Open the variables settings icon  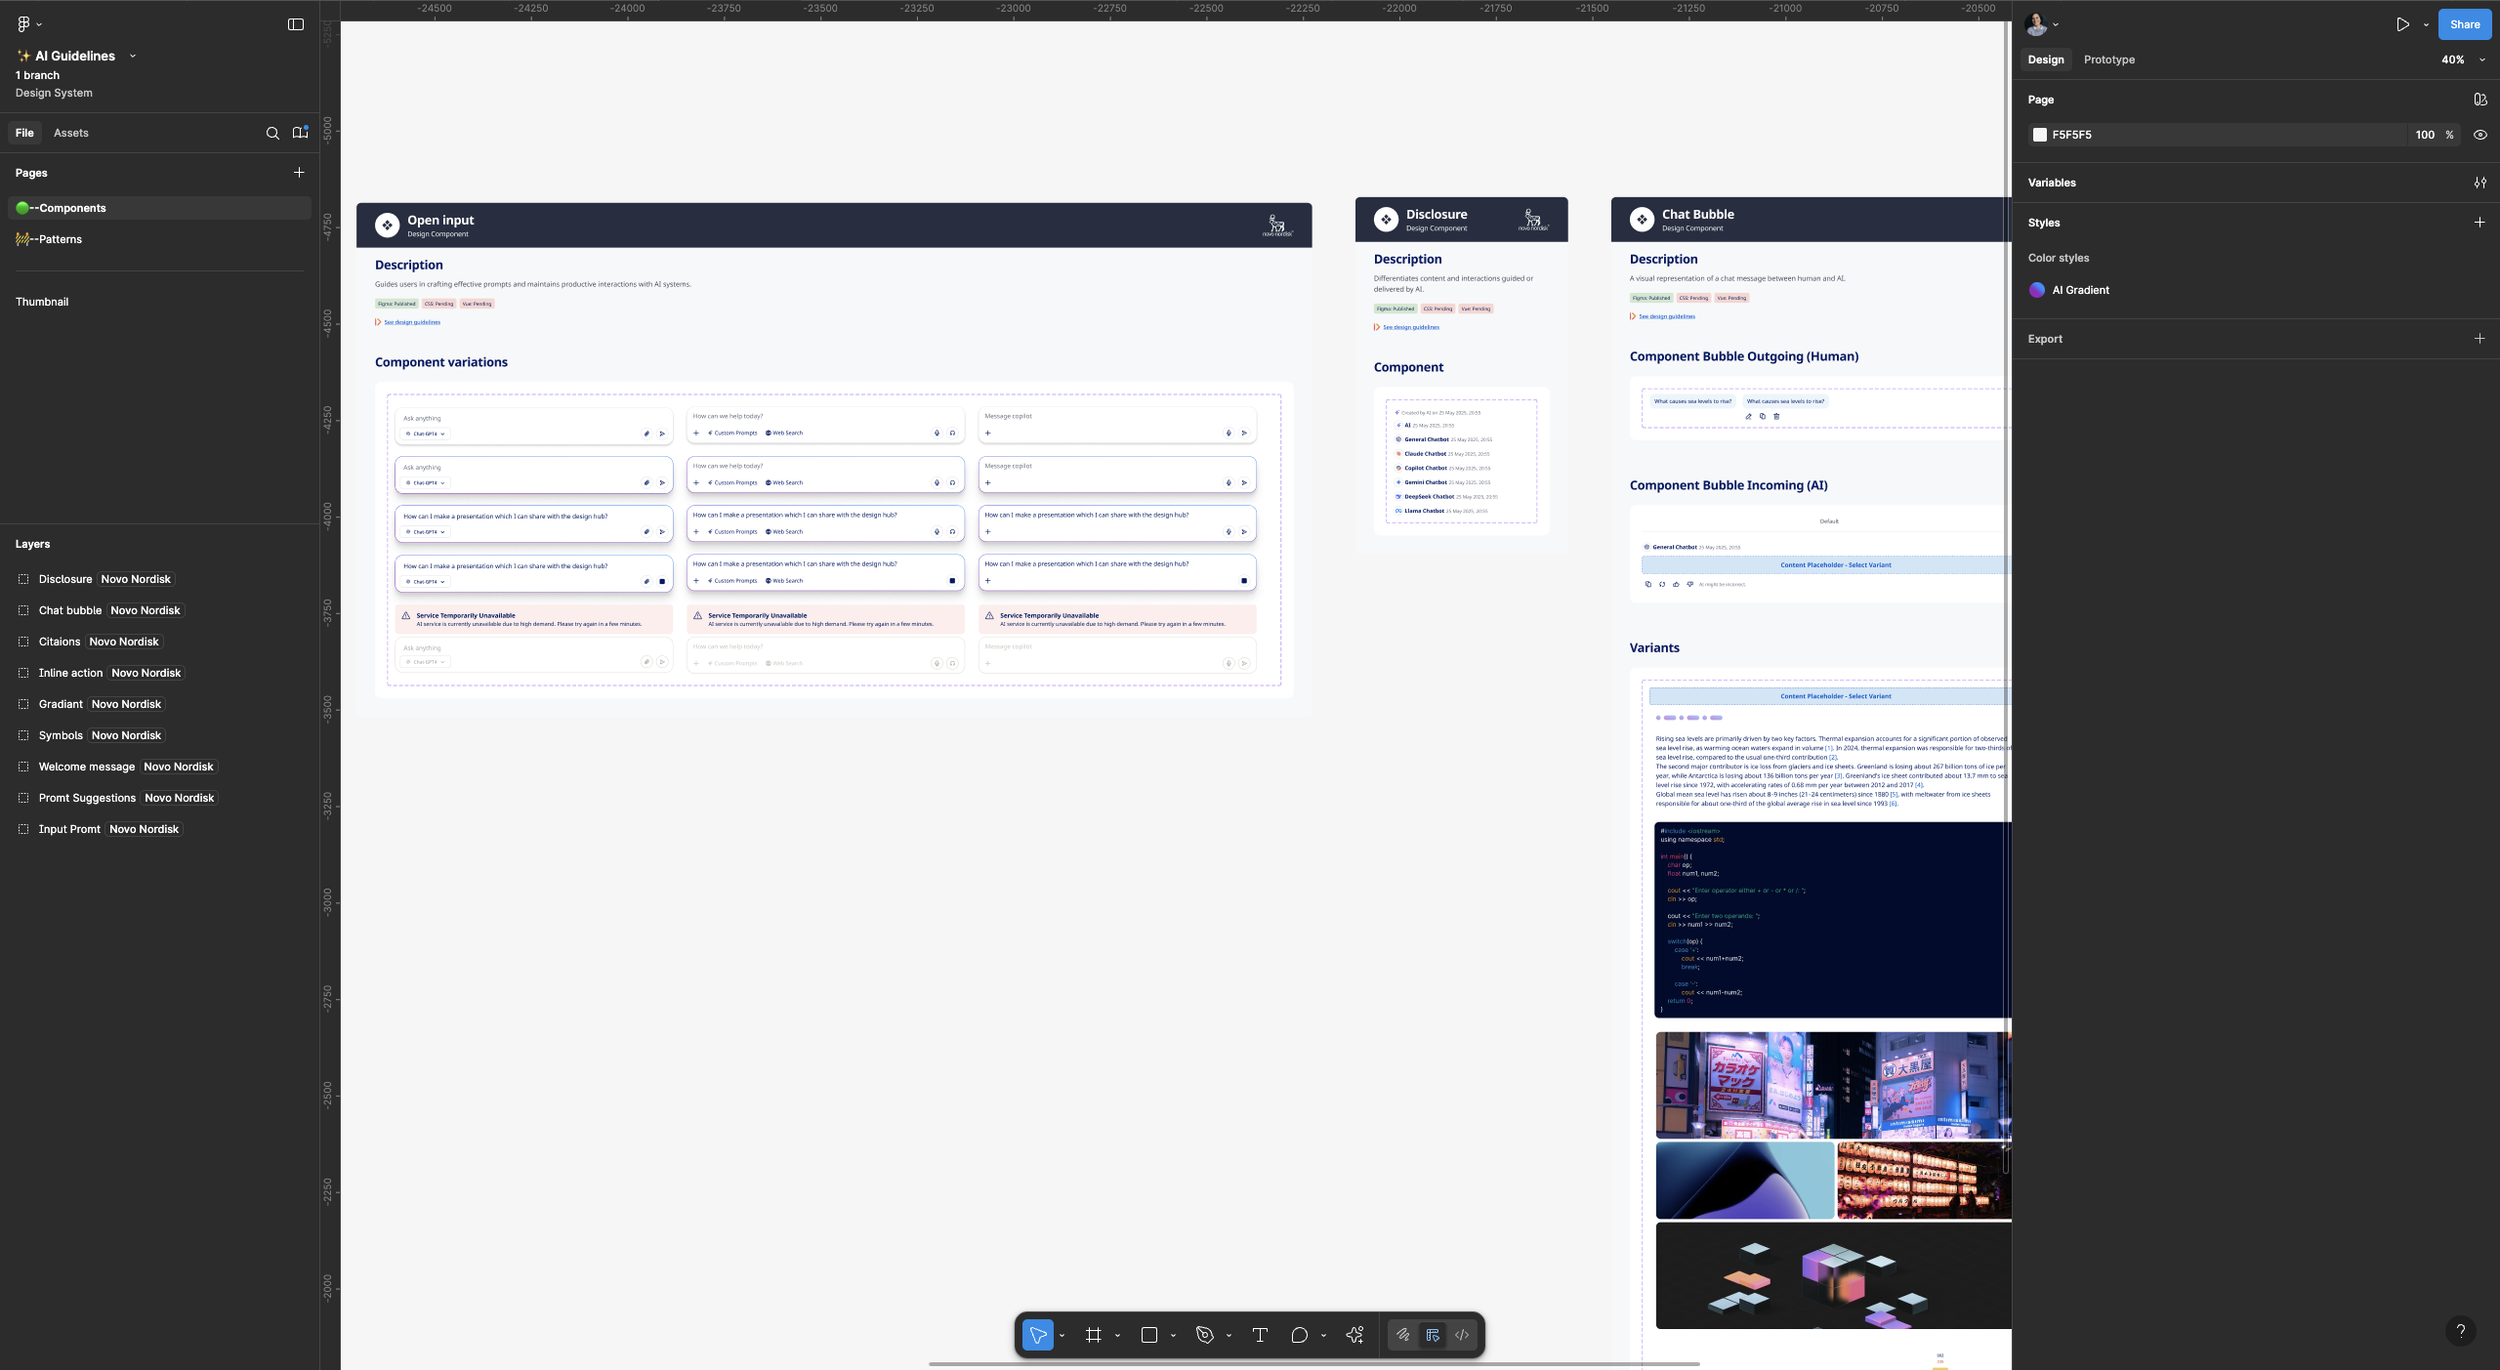(x=2480, y=183)
